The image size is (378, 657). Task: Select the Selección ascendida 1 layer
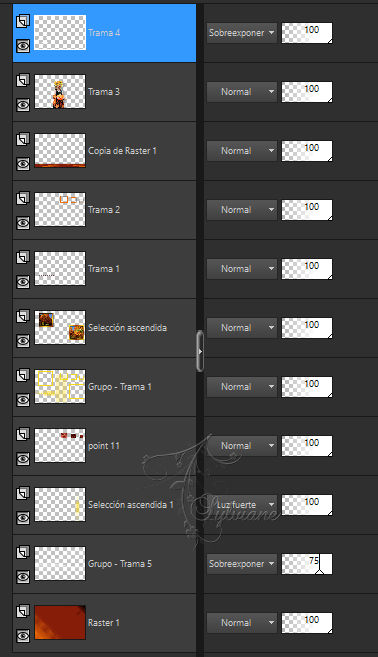pyautogui.click(x=104, y=505)
